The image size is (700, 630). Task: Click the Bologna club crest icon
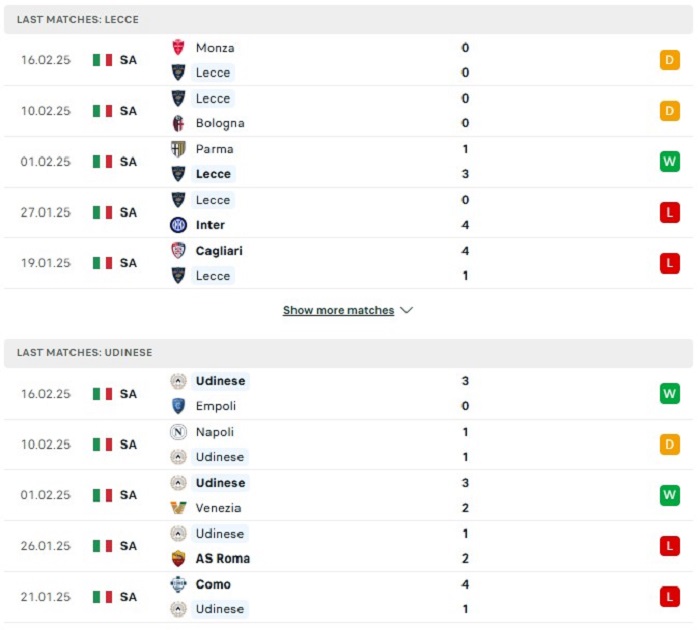click(x=178, y=123)
